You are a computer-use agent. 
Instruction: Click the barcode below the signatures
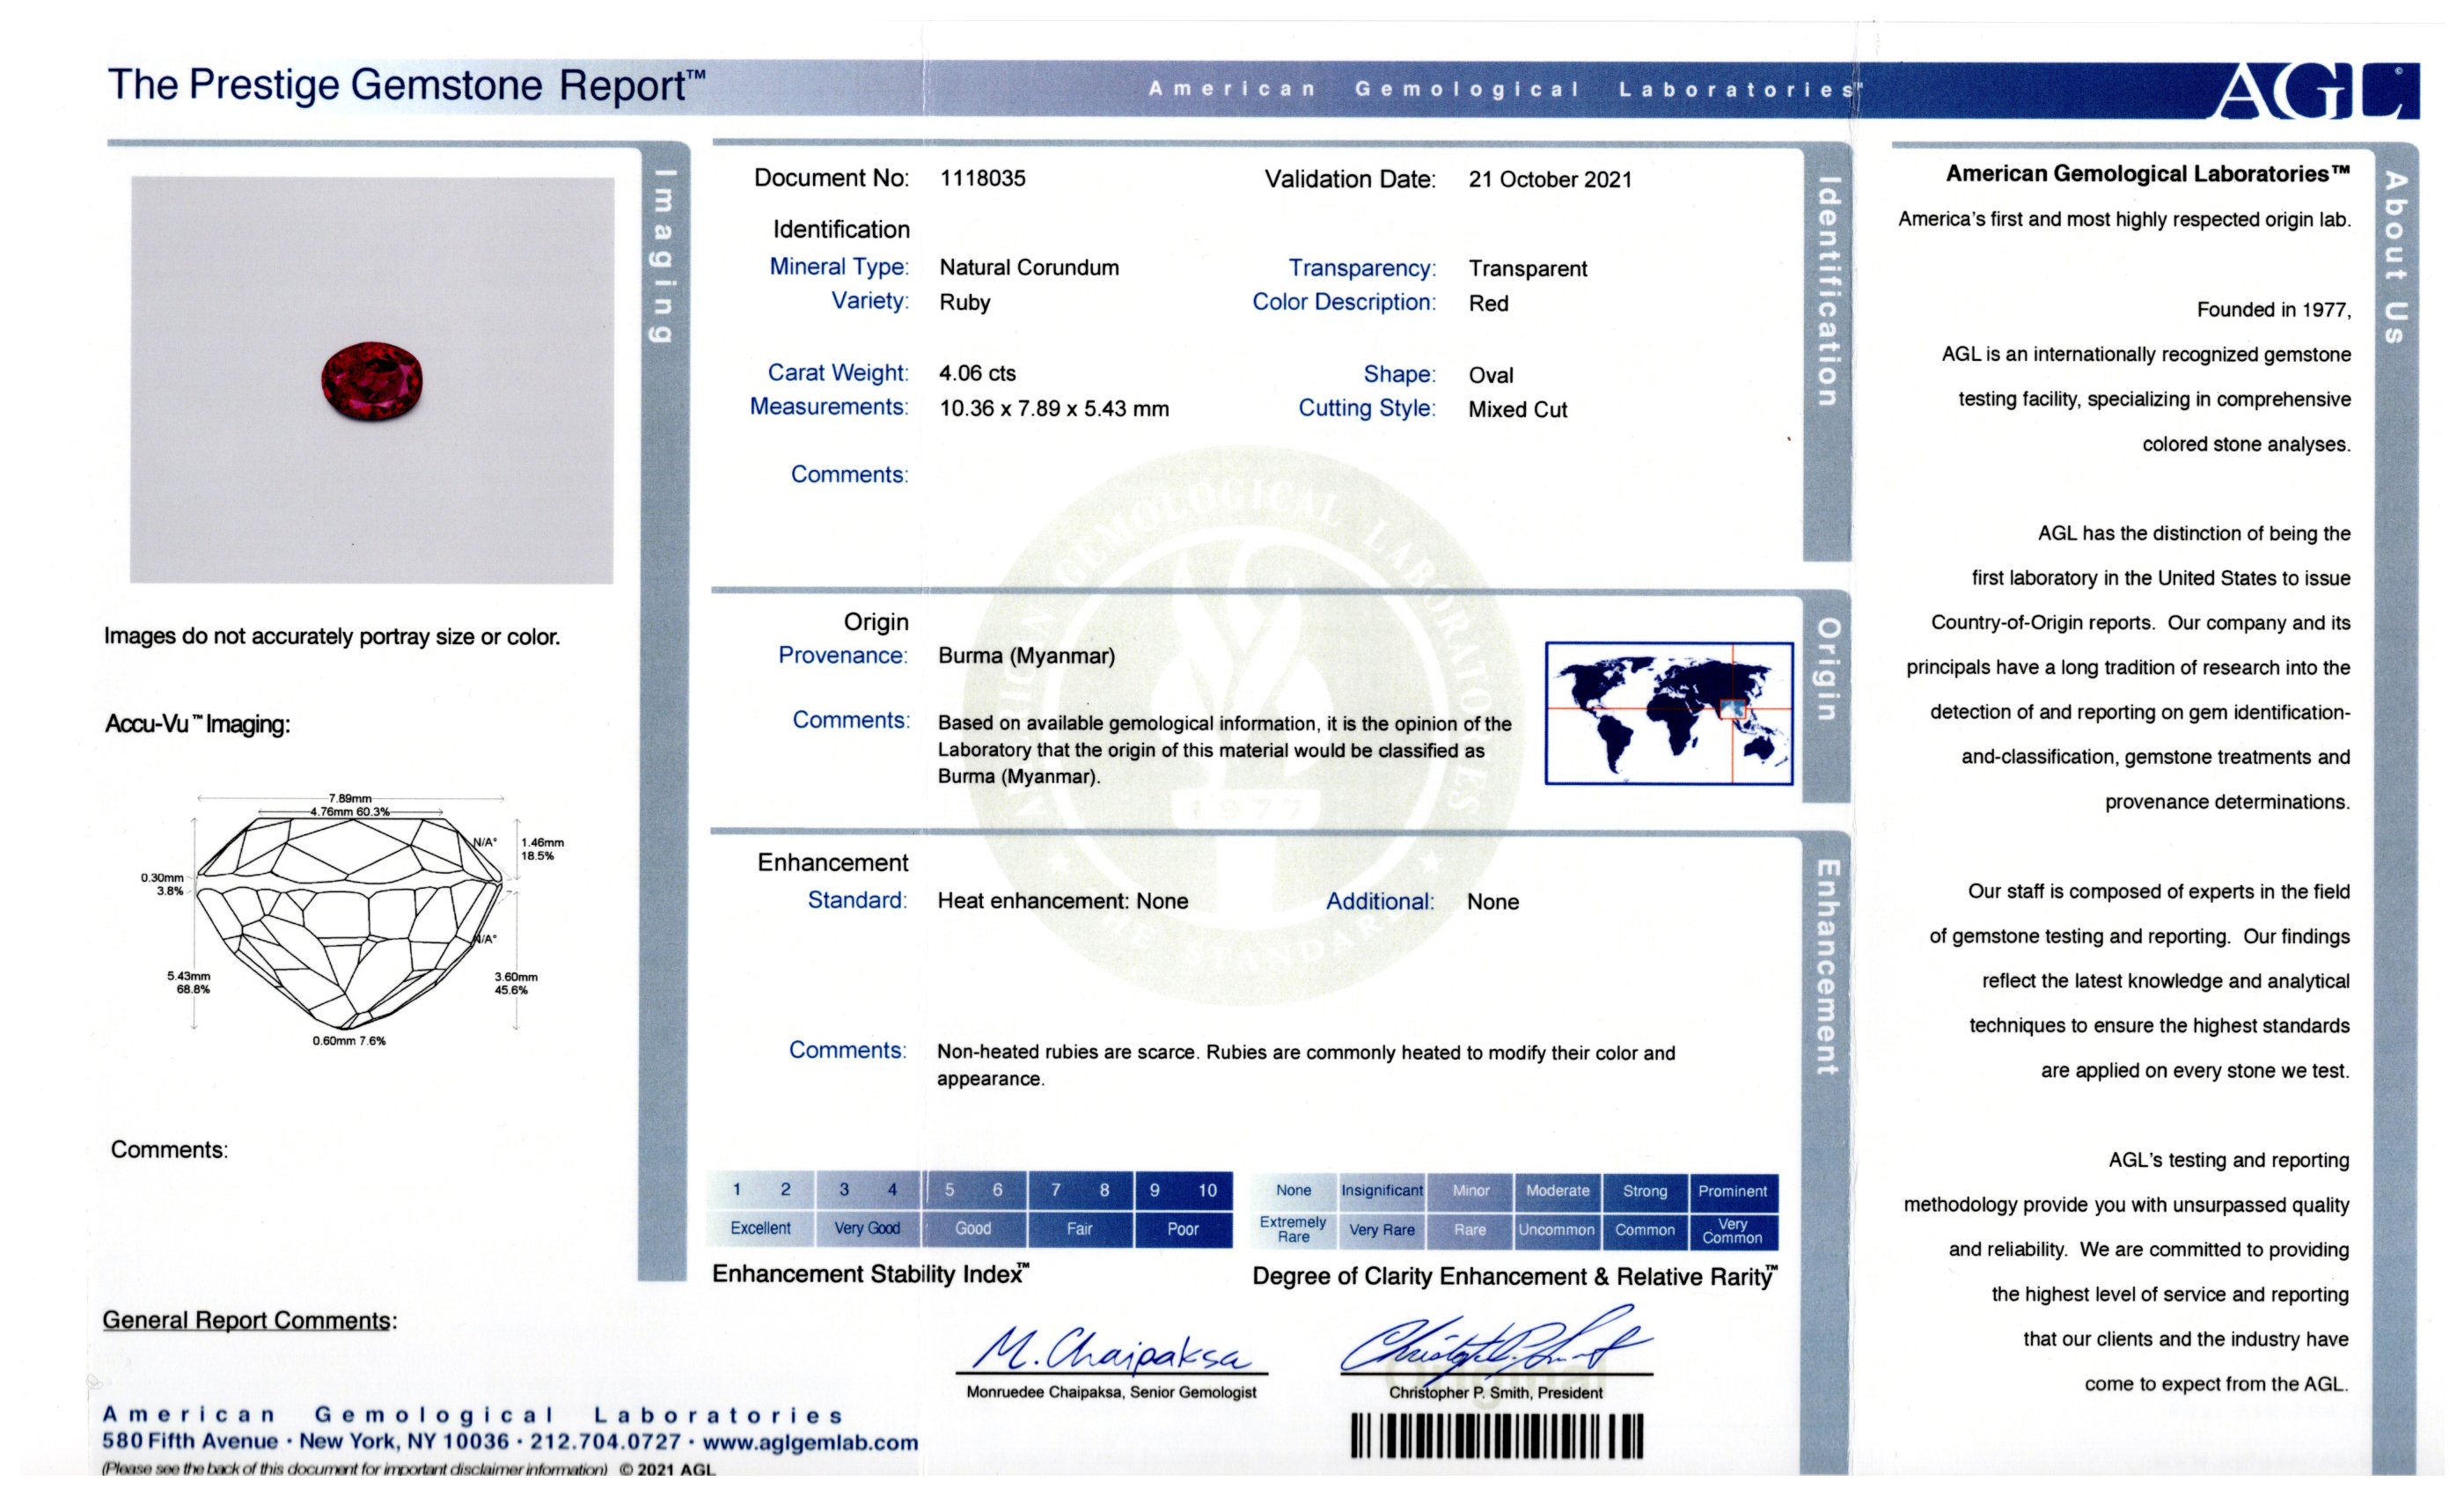coord(1495,1436)
